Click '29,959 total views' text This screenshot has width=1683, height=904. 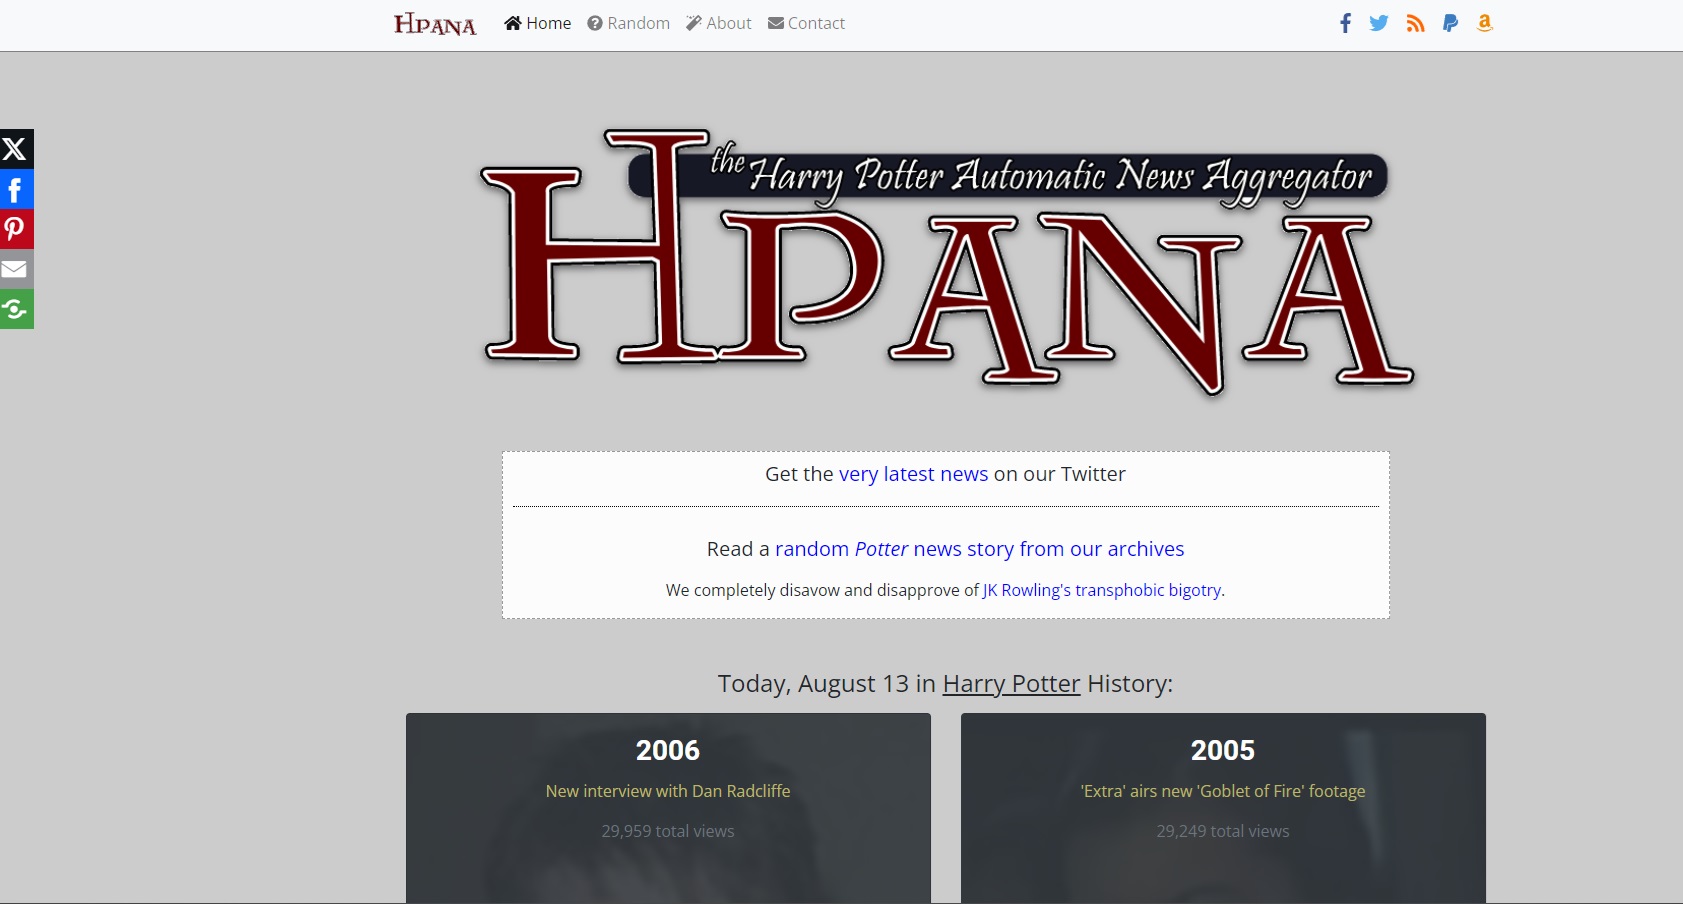pyautogui.click(x=668, y=831)
